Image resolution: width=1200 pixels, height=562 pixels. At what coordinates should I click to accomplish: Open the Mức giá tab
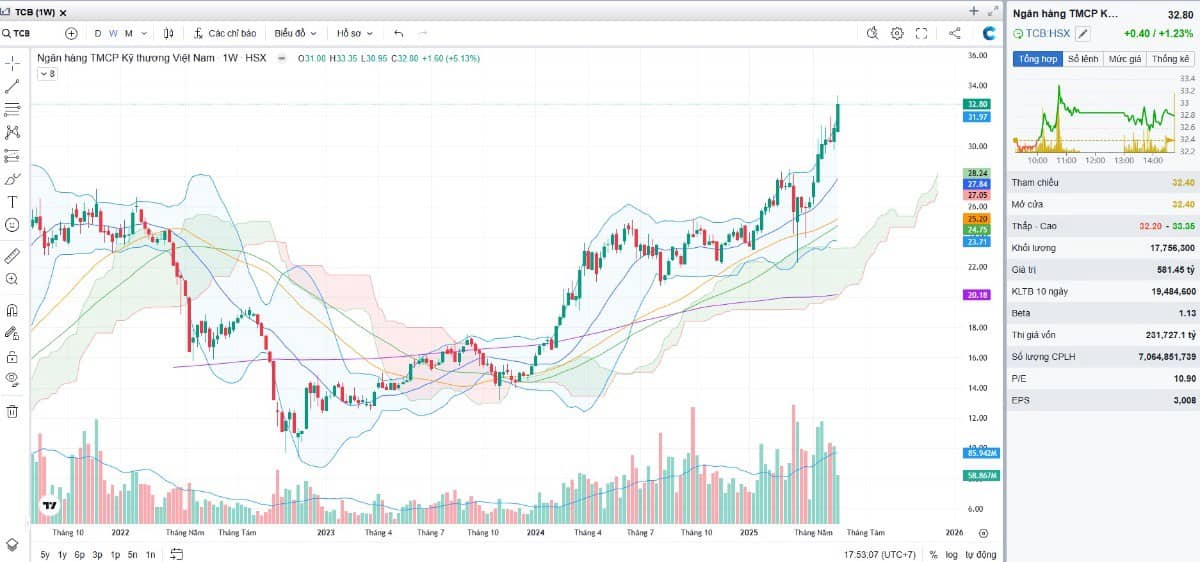click(x=1125, y=59)
